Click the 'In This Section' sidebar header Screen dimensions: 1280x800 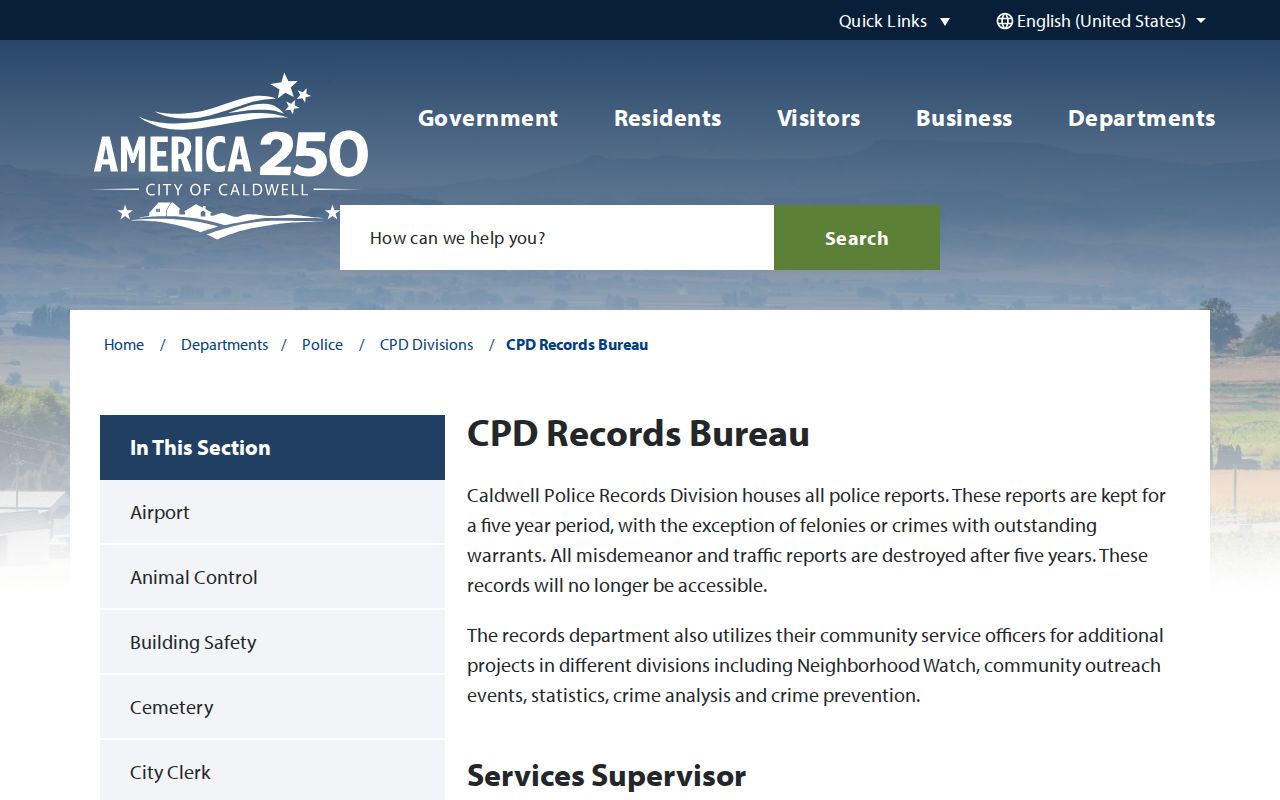pyautogui.click(x=272, y=447)
